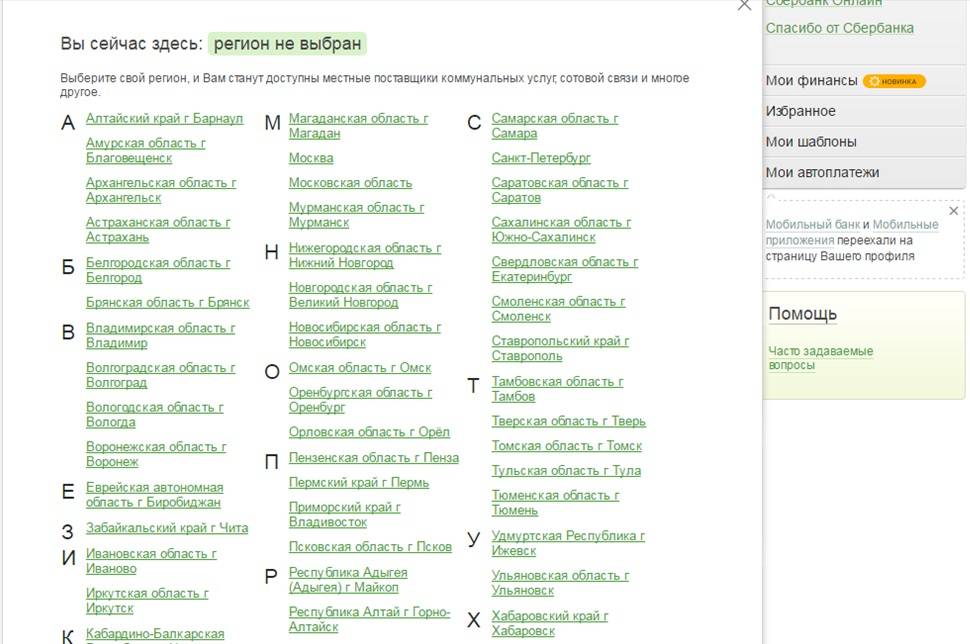Select Санкт-Петербург region
Image resolution: width=970 pixels, height=644 pixels.
[541, 158]
